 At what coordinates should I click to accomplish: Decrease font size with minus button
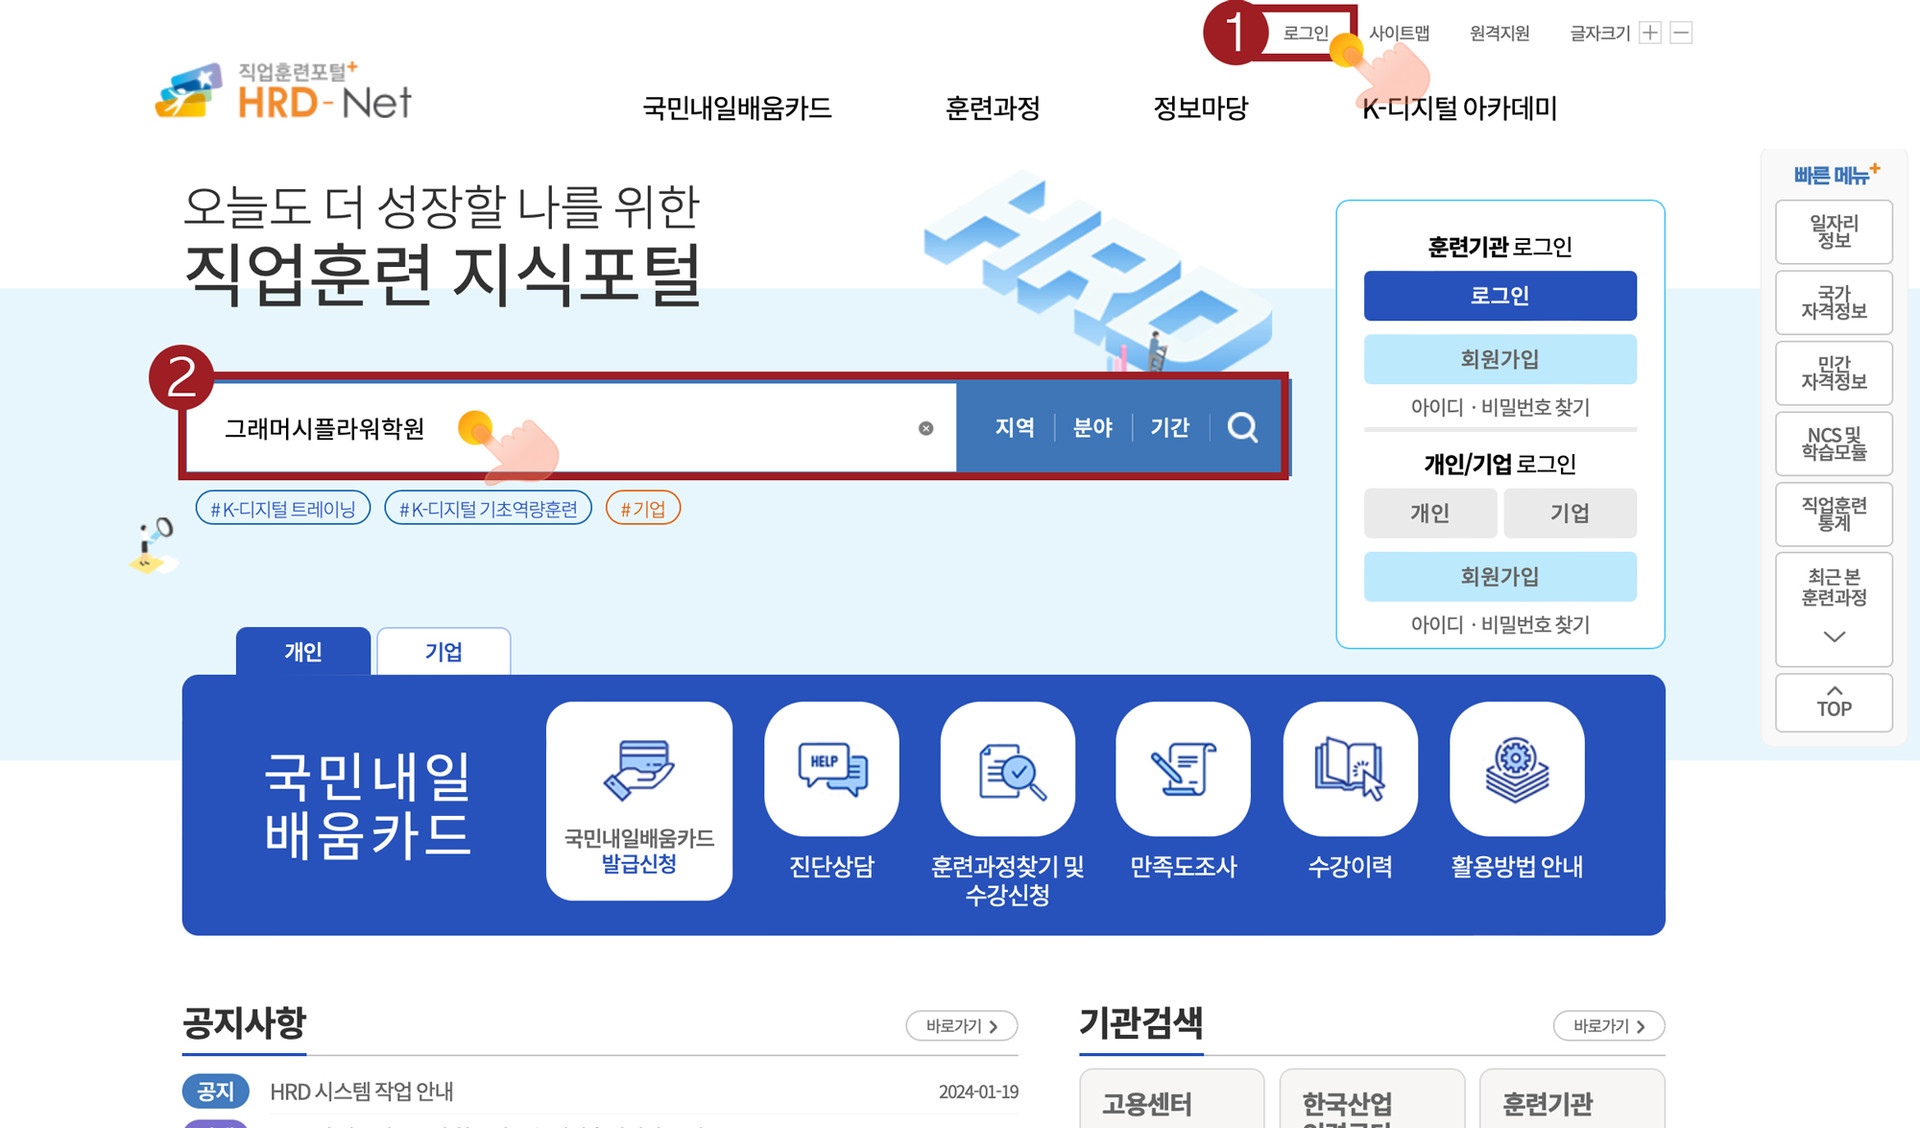point(1682,33)
